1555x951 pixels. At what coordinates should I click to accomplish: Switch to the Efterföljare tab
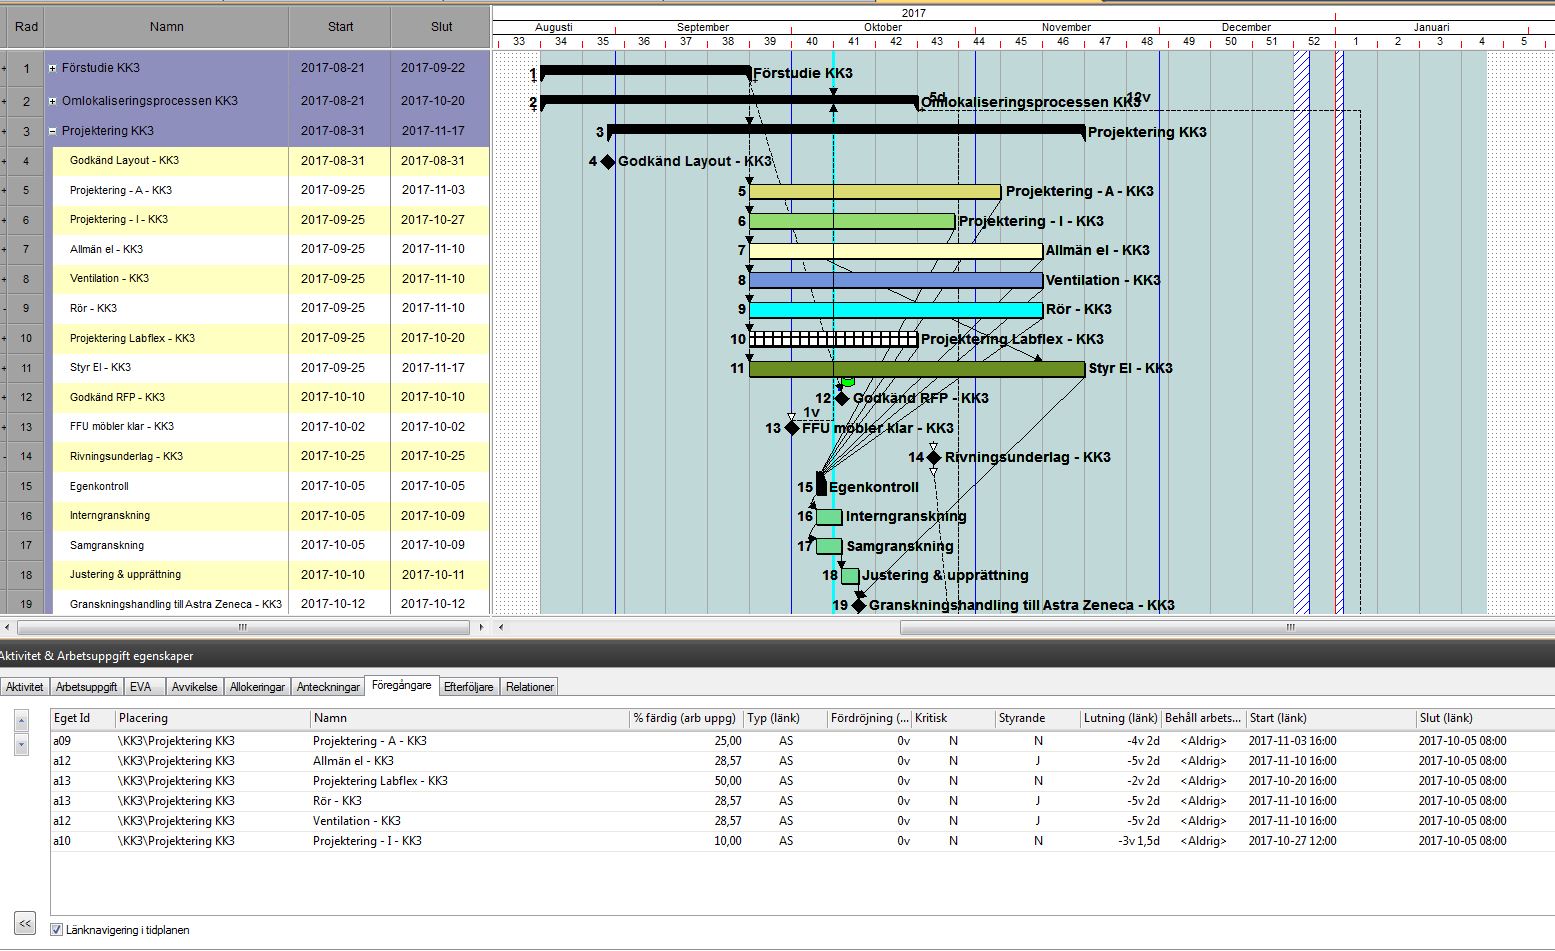pyautogui.click(x=468, y=687)
